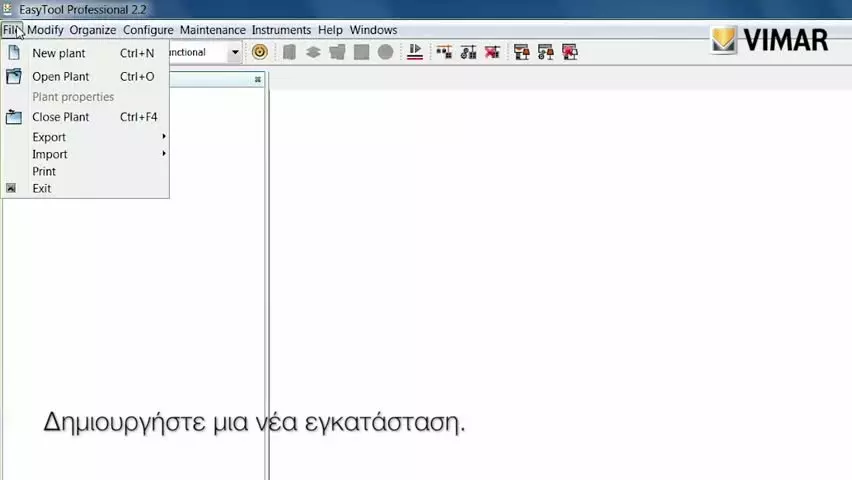Open the Help menu

[330, 30]
